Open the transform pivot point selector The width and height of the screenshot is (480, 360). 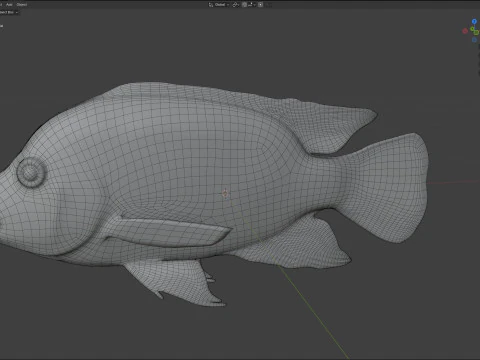coord(236,5)
